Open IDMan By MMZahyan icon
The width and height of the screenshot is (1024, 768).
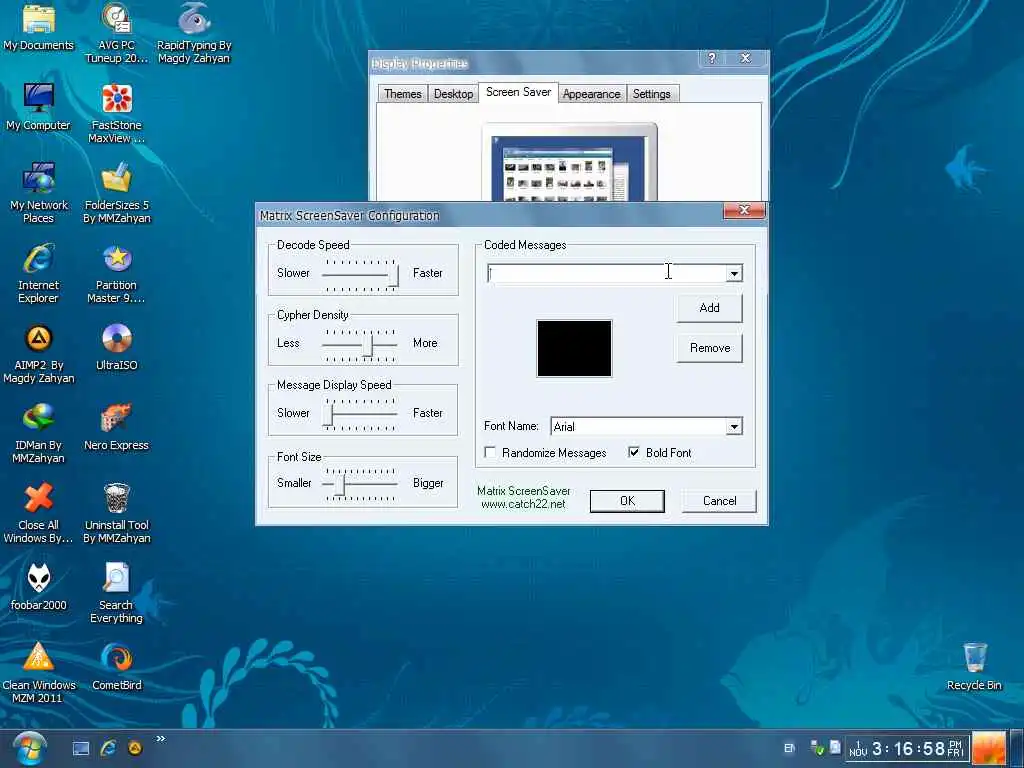(39, 433)
